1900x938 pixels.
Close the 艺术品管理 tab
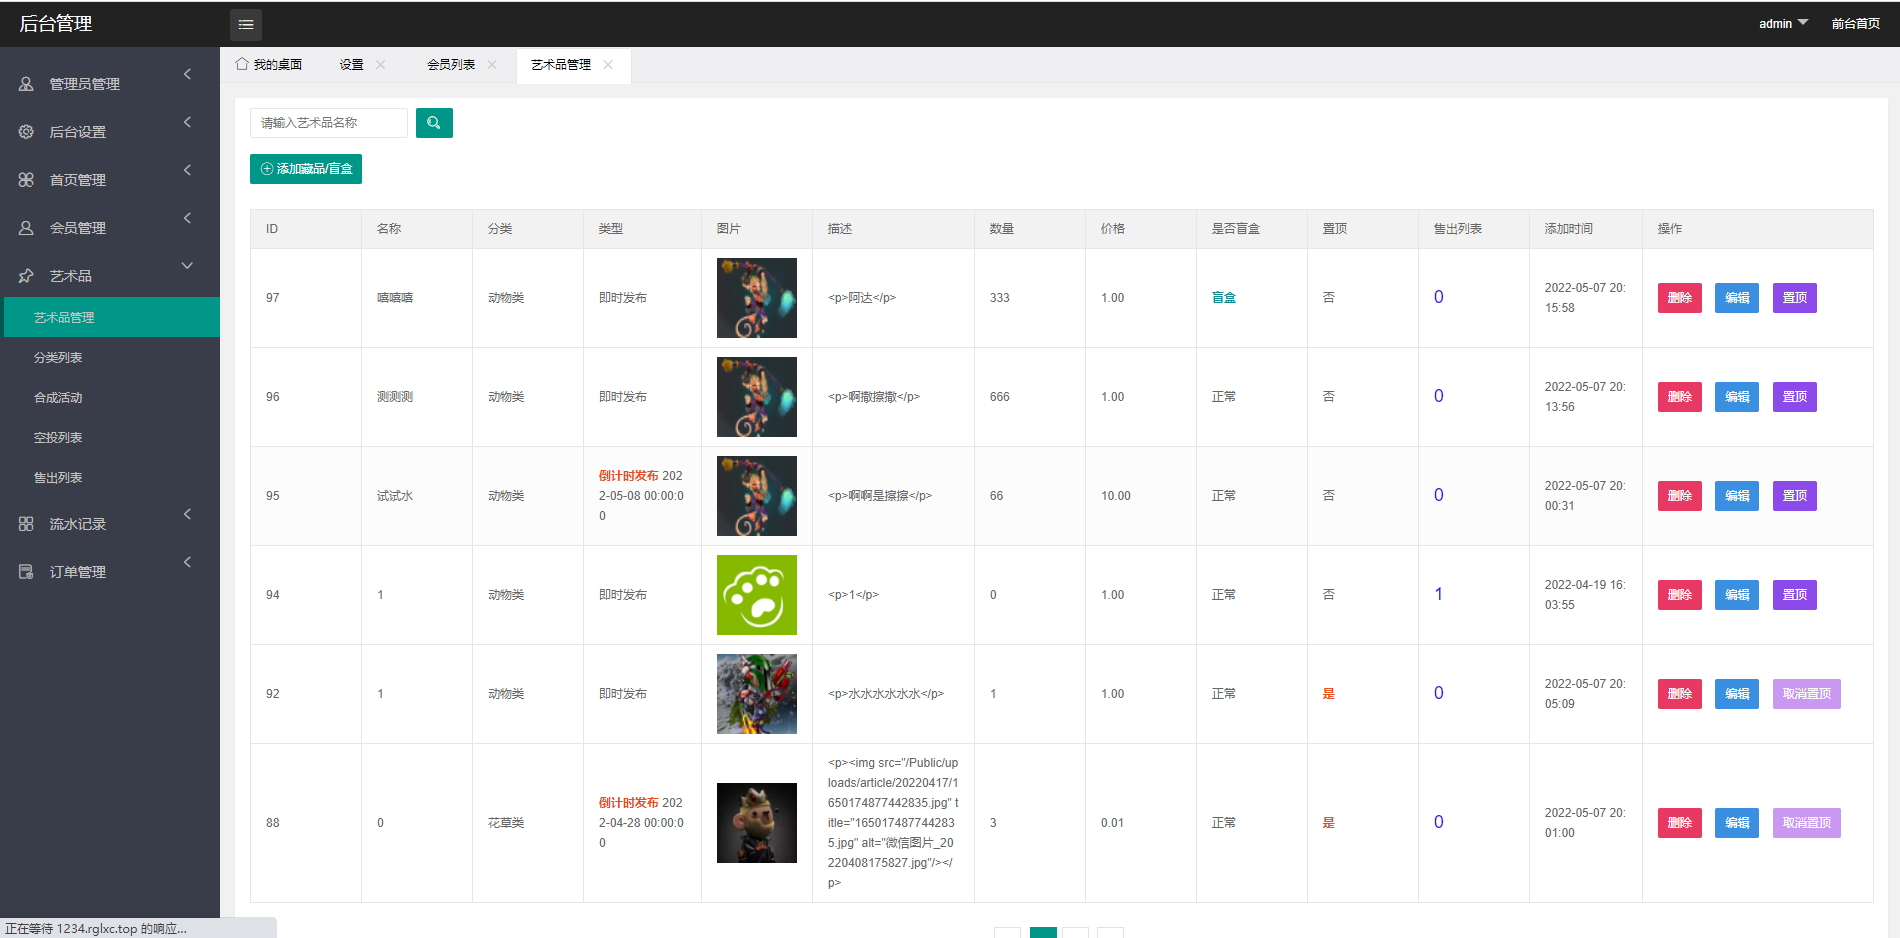click(x=608, y=65)
